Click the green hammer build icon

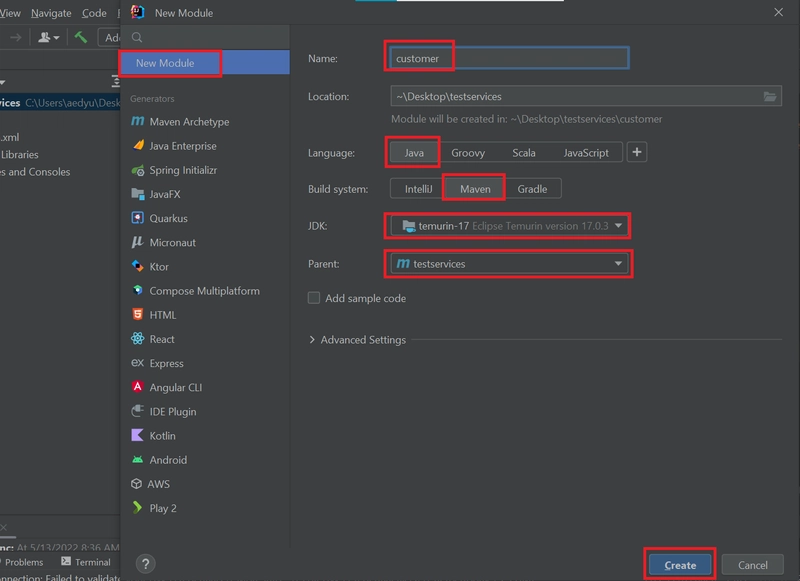coord(81,37)
